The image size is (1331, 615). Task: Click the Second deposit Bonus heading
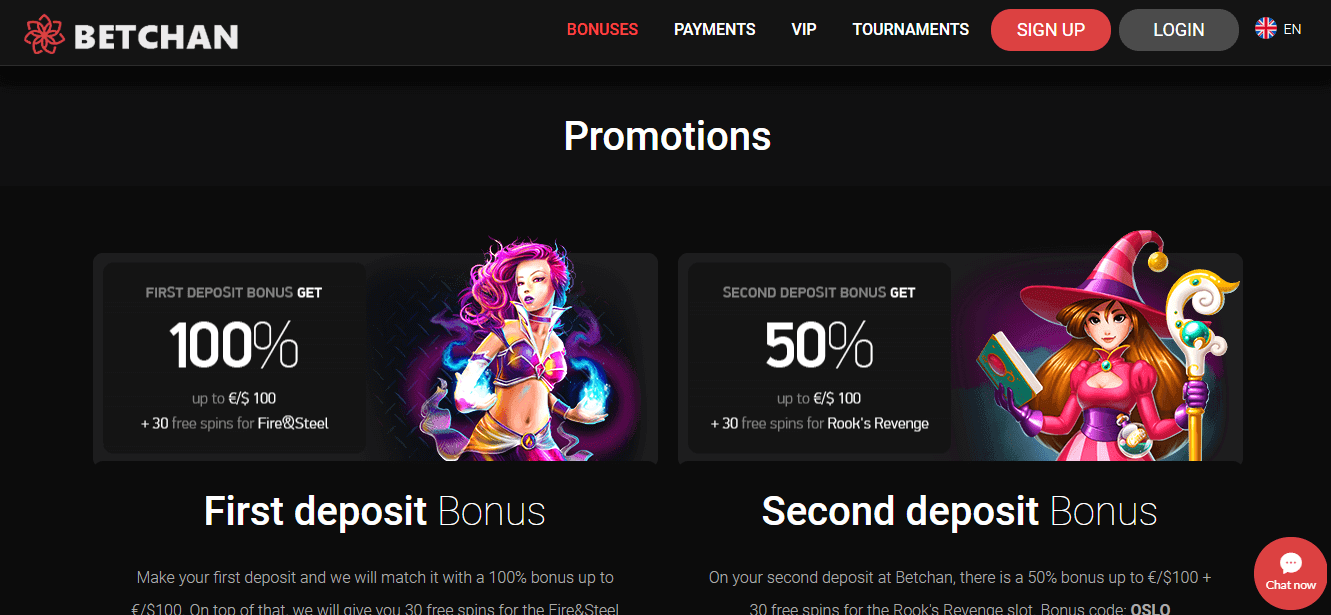960,512
